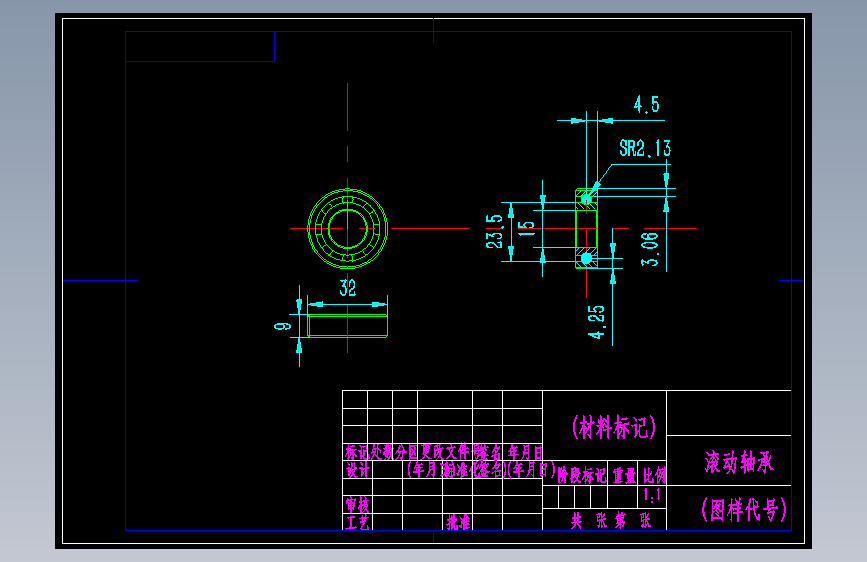Select the 4.5 width dimension text
This screenshot has height=562, width=867.
[x=646, y=105]
